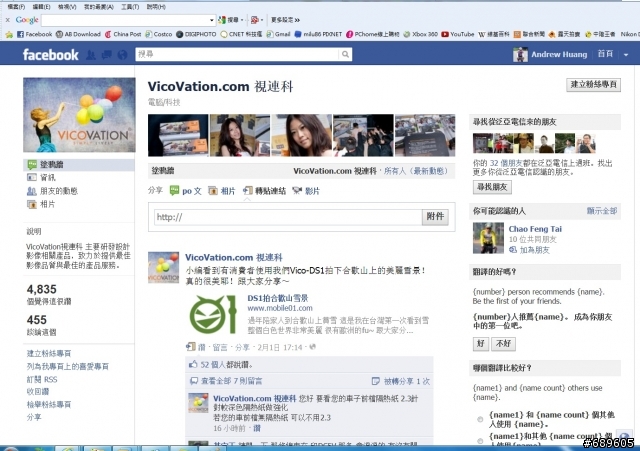
Task: Choose 影片 share option
Action: 306,191
